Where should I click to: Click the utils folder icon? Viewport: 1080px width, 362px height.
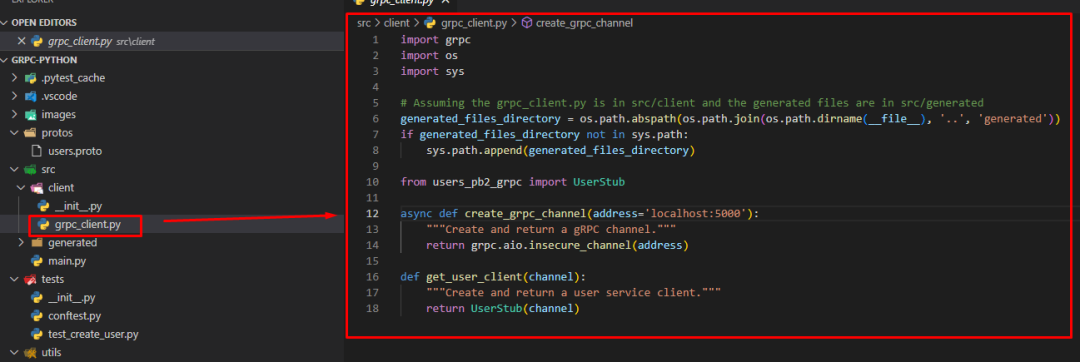coord(30,352)
